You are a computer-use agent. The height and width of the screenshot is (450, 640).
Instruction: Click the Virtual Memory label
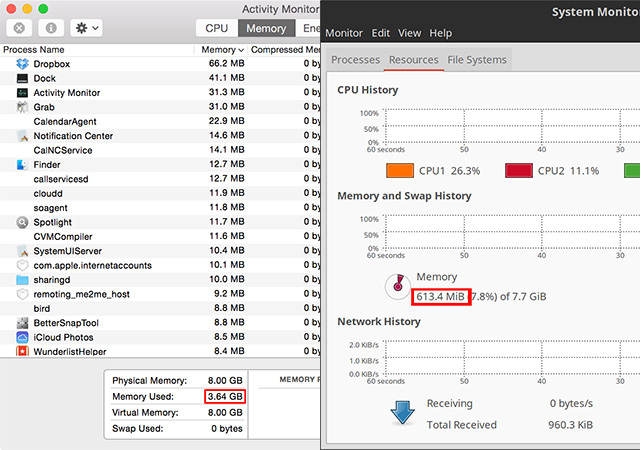[x=145, y=412]
